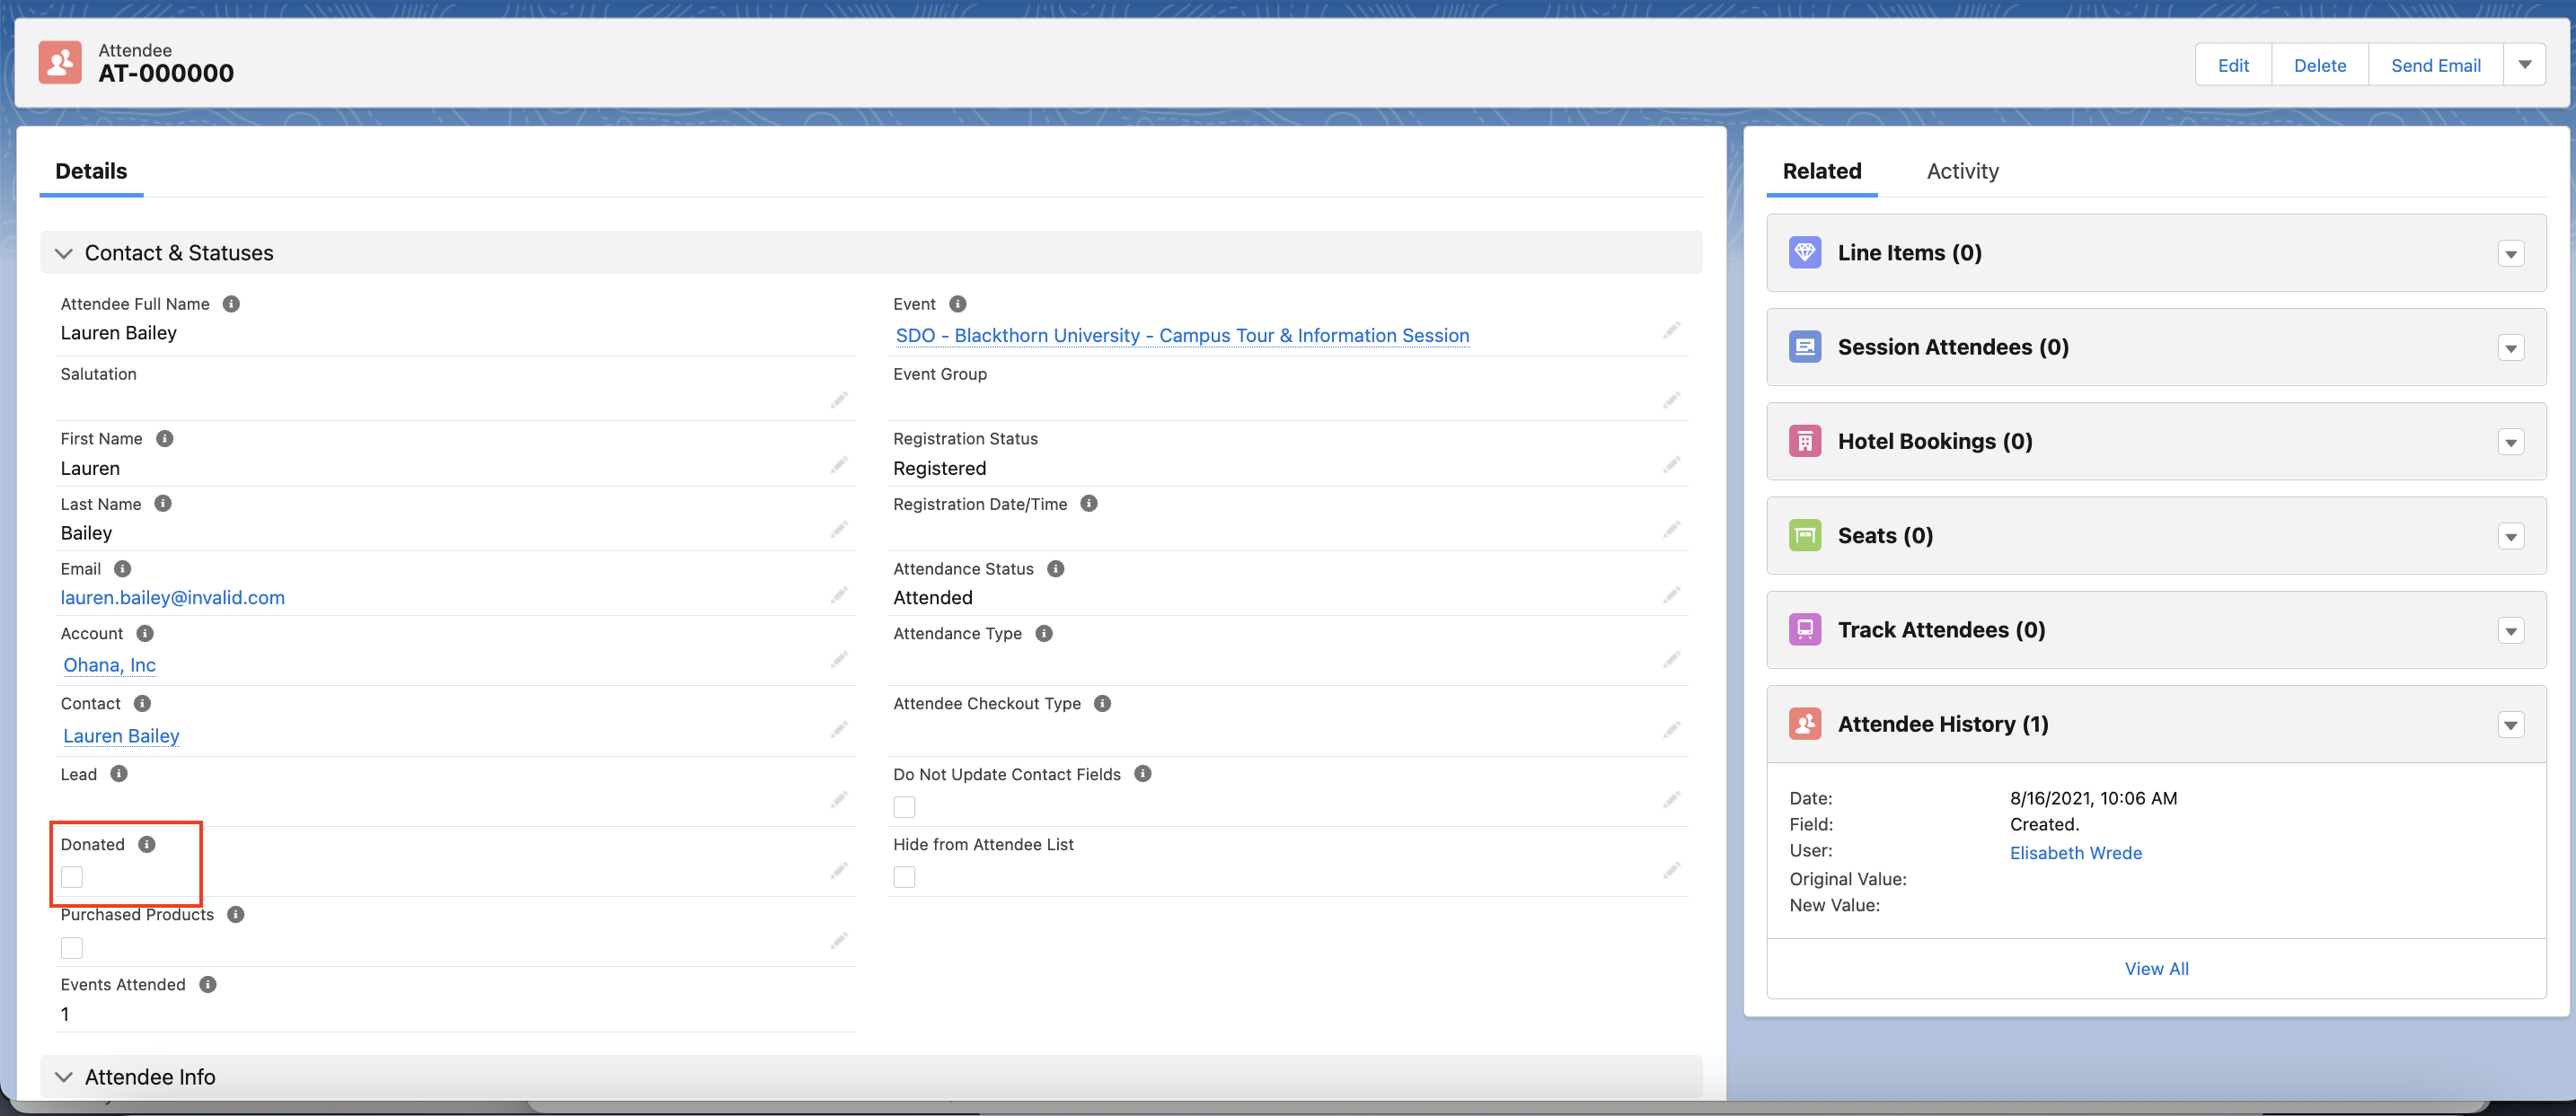Open Seats dropdown menu
Image resolution: width=2576 pixels, height=1116 pixels.
2511,537
